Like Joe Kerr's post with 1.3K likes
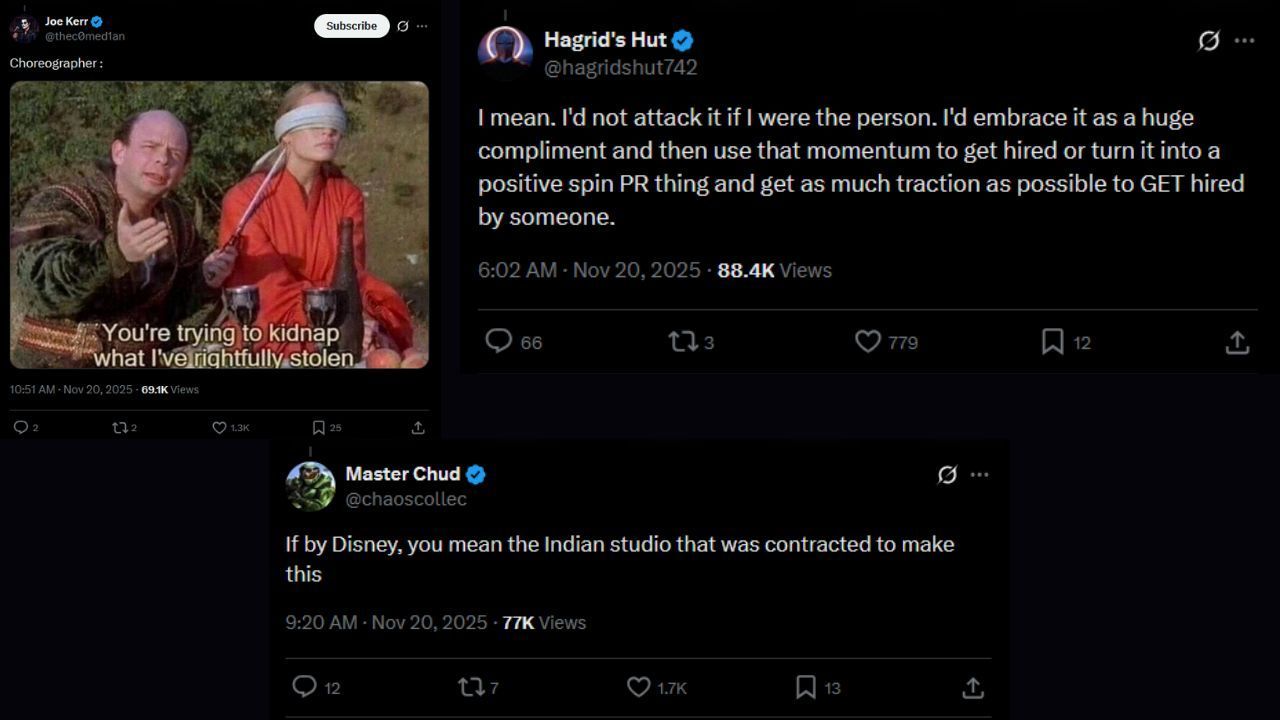The width and height of the screenshot is (1280, 720). 220,428
